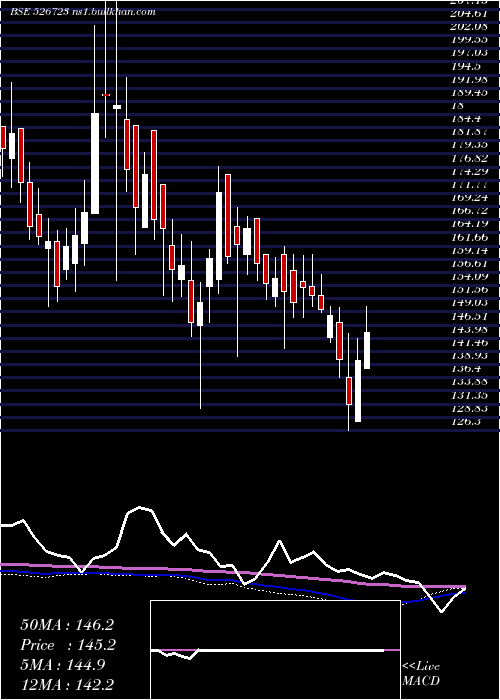Click the 176.82 price axis label
Viewport: 500px width, 700px height.
click(x=468, y=158)
